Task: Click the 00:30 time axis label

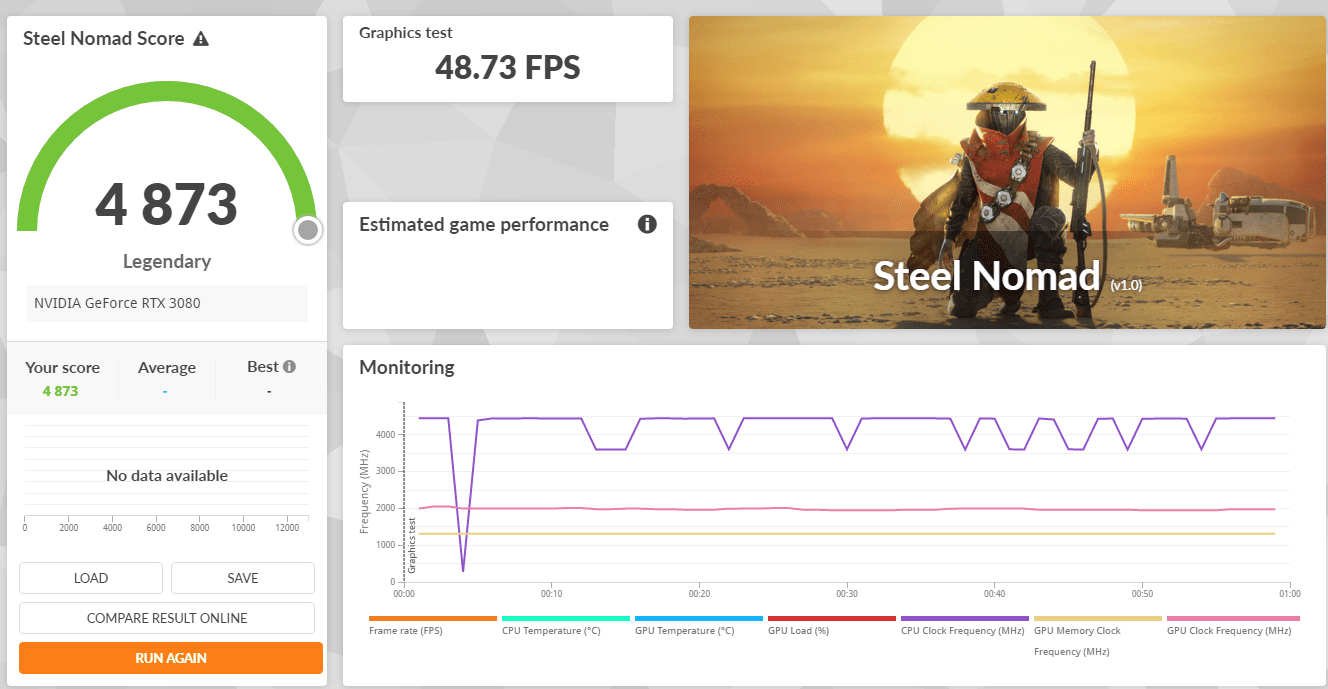Action: tap(847, 593)
